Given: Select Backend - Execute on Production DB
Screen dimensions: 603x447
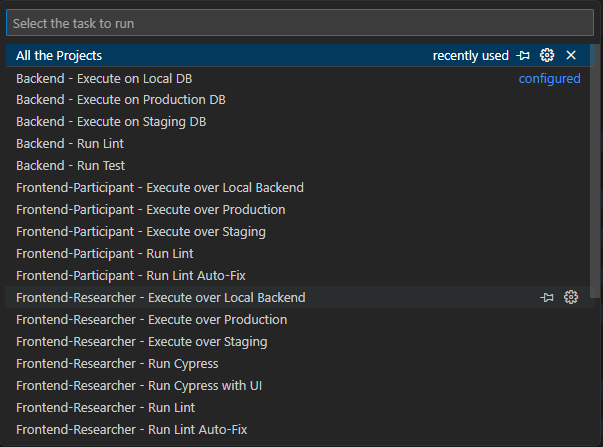Looking at the screenshot, I should (x=297, y=100).
